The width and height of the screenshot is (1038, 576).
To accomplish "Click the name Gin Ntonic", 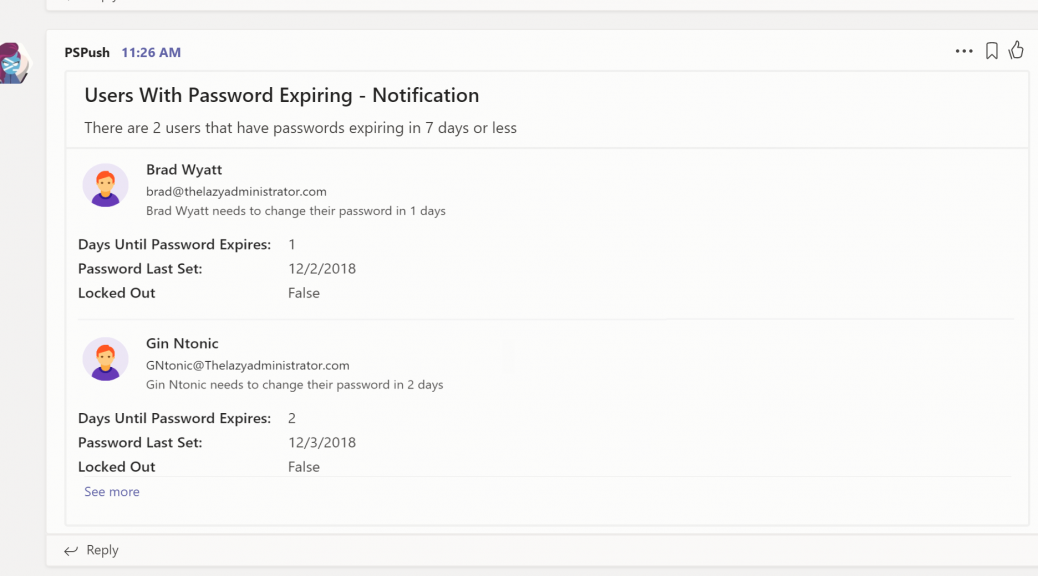I will (182, 344).
